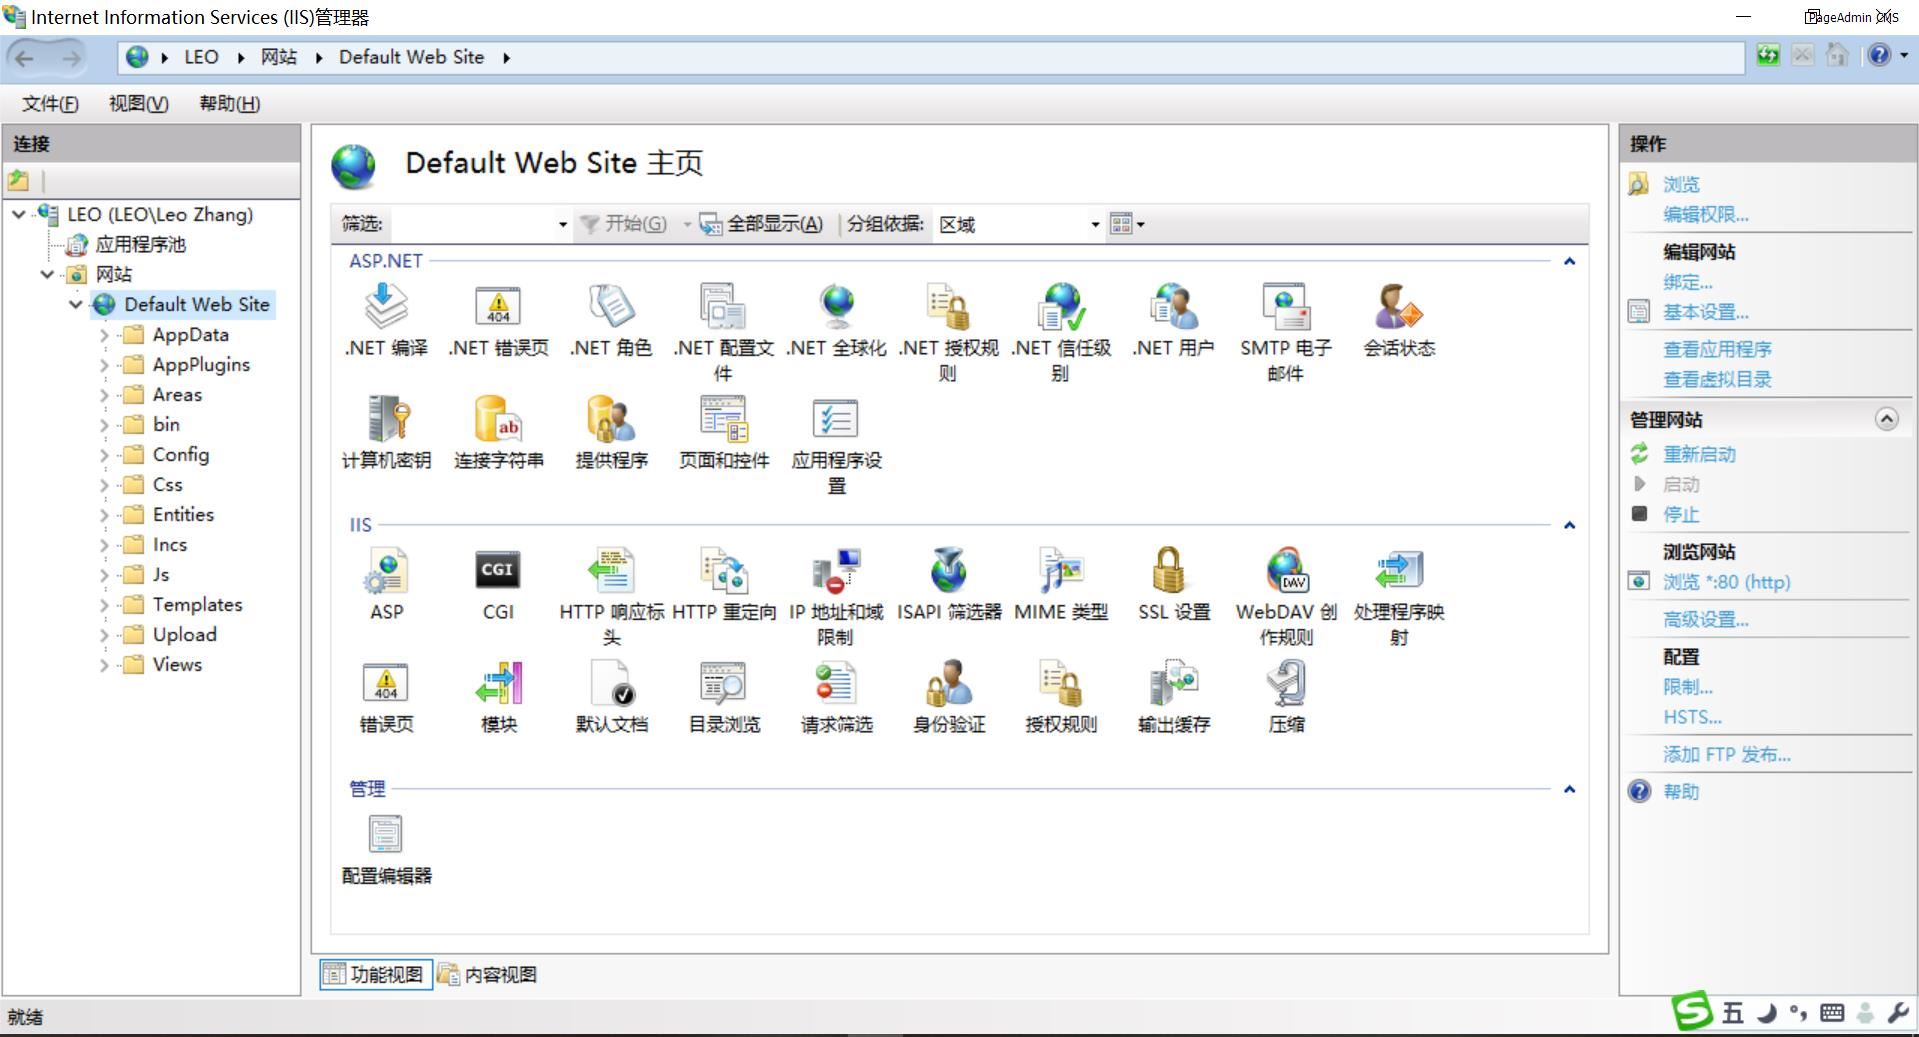Click into the 筛选 filter input field
Screen dimensions: 1919x1037
point(475,224)
